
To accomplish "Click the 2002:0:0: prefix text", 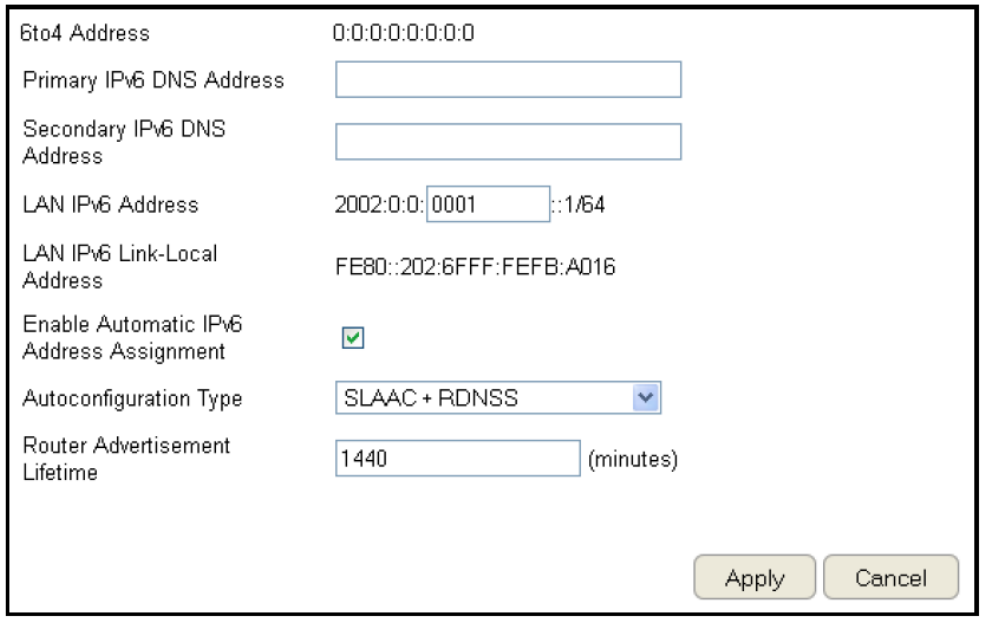I will 380,205.
